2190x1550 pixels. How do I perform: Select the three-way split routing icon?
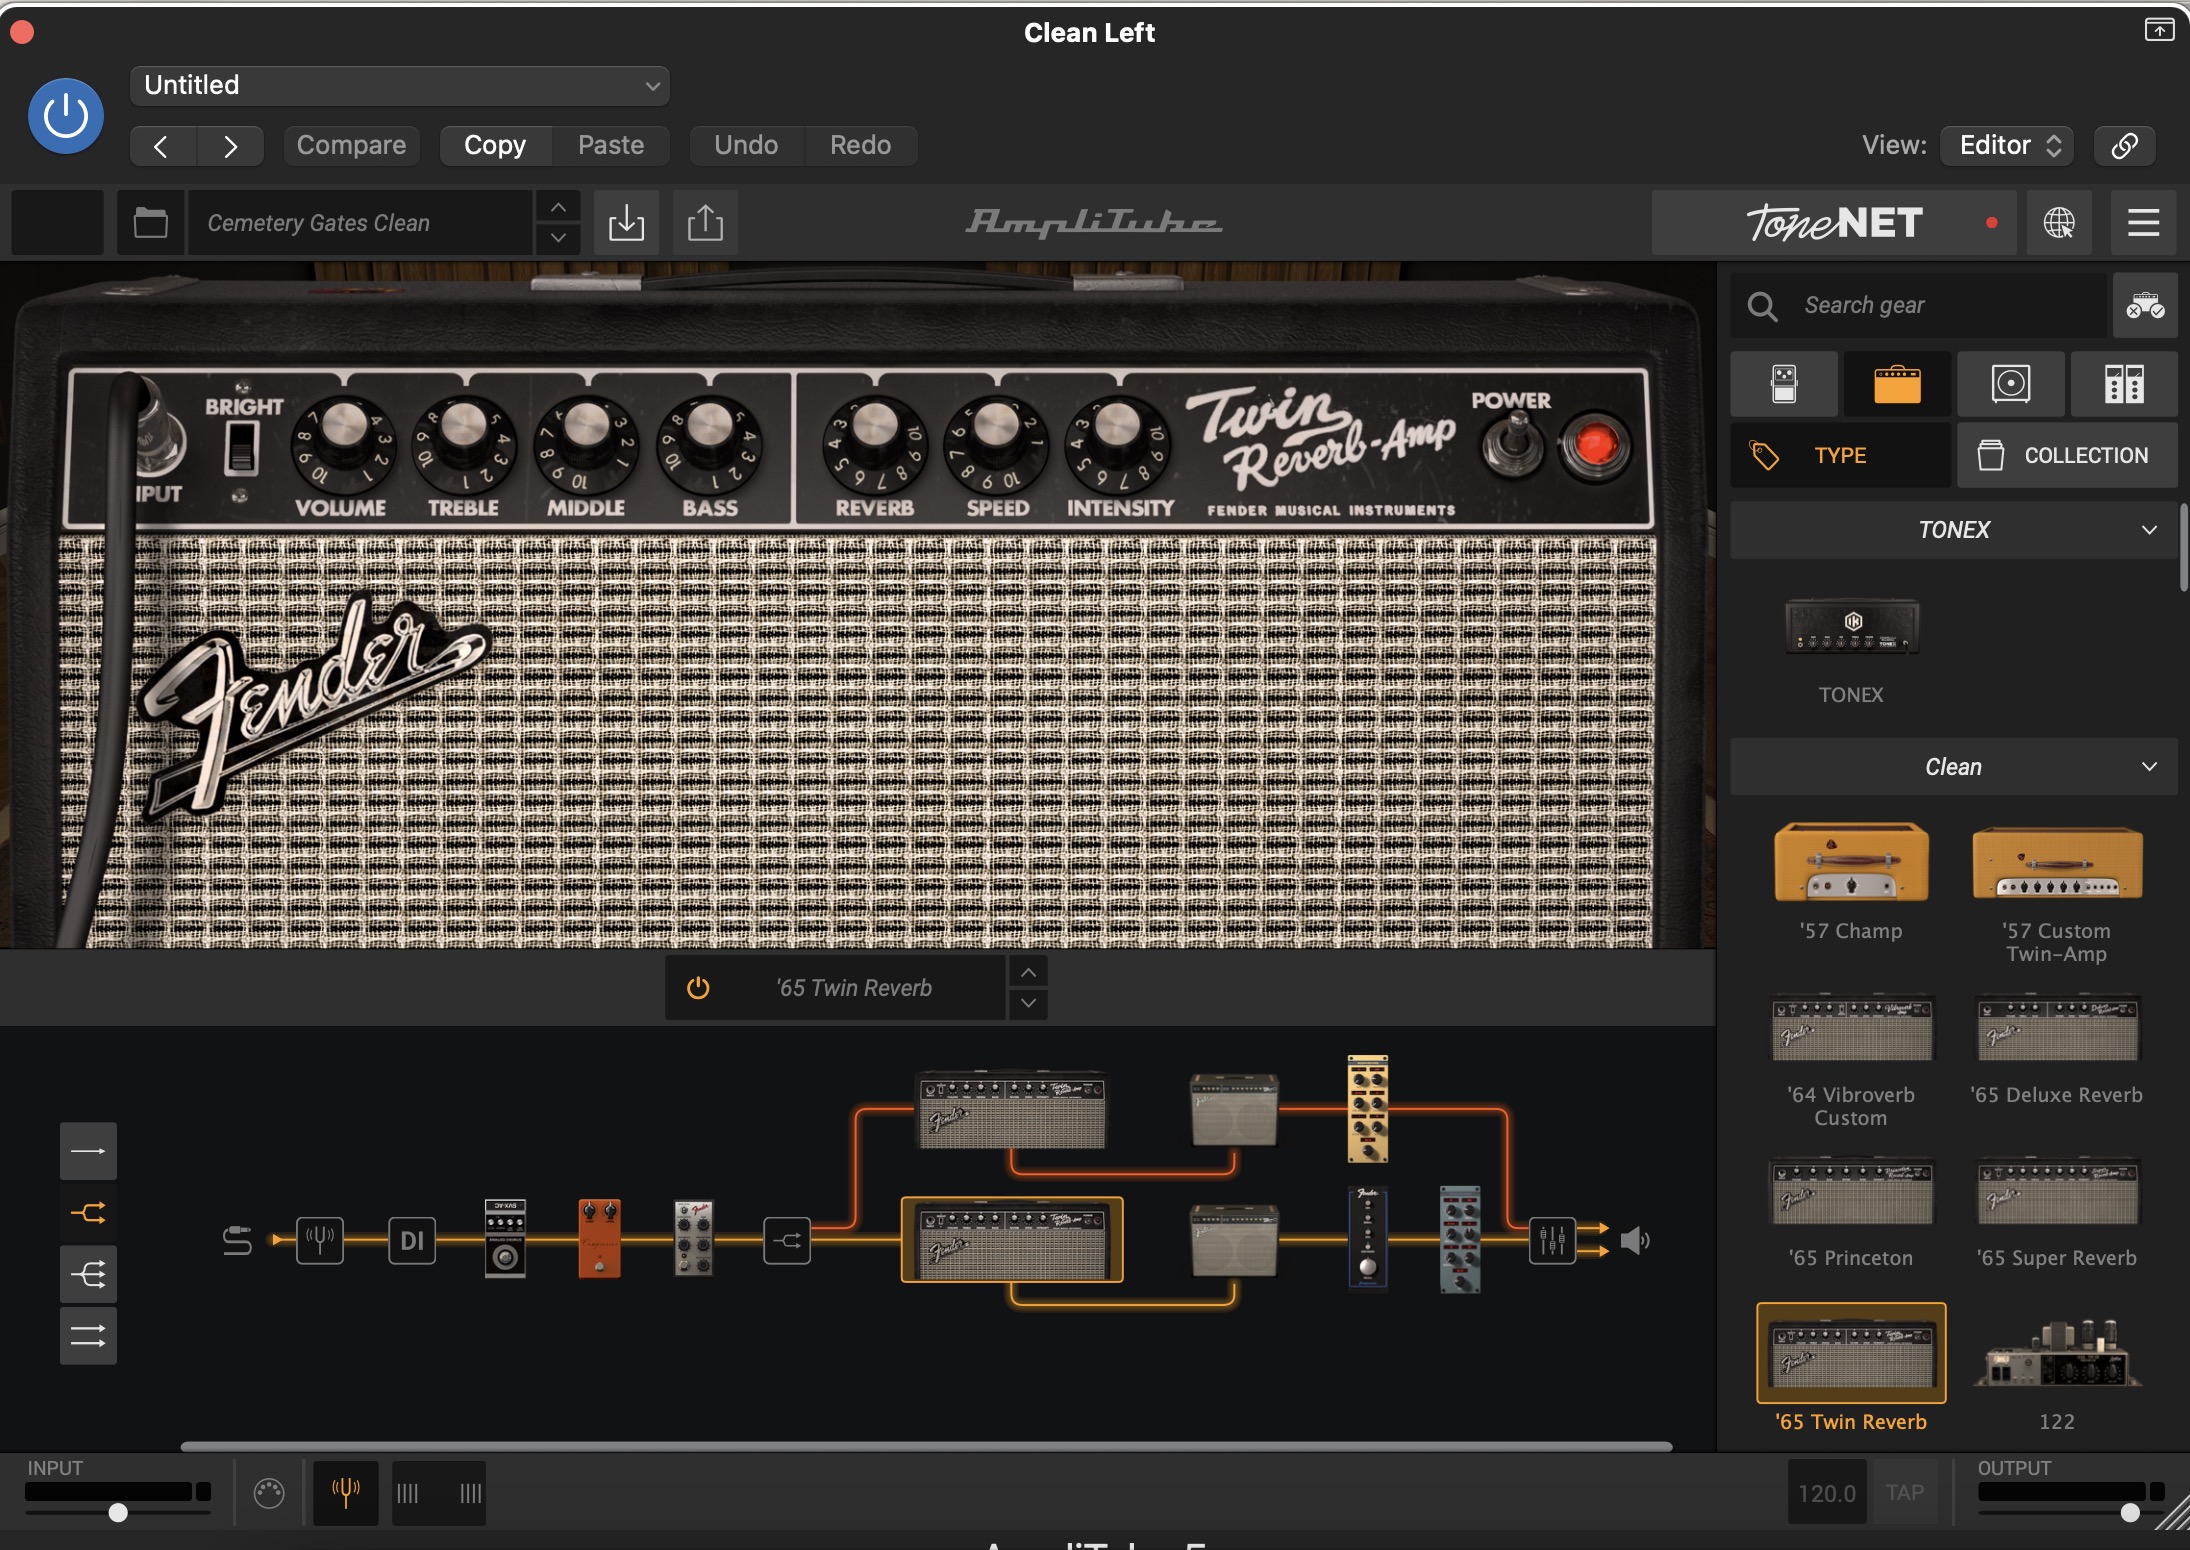(x=88, y=1275)
